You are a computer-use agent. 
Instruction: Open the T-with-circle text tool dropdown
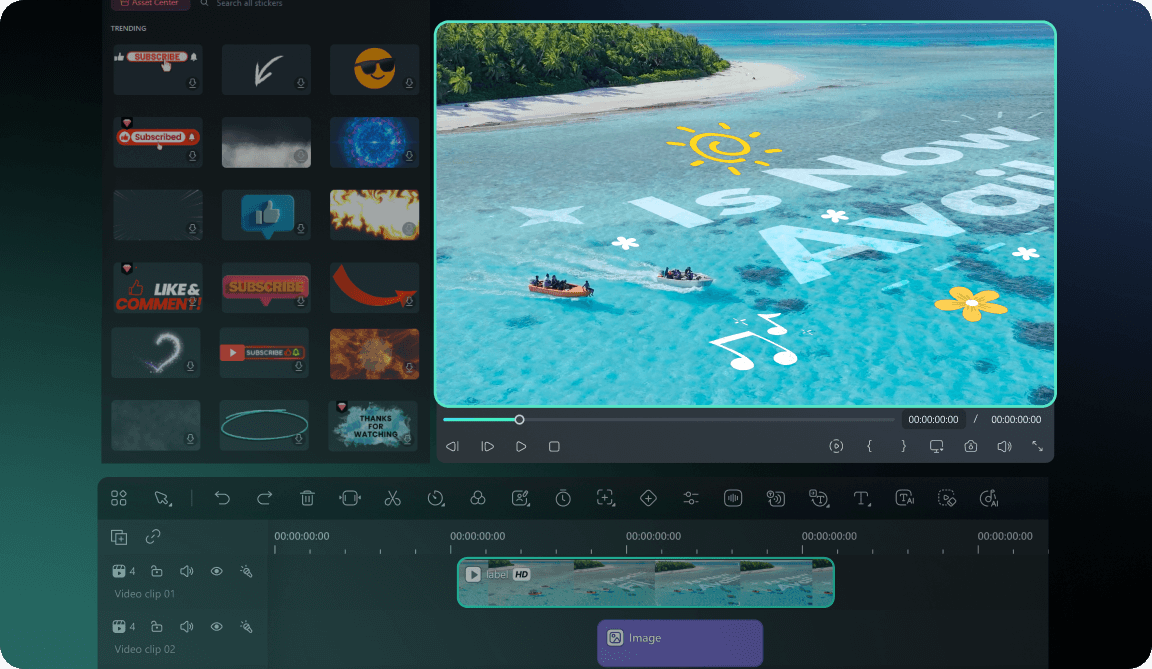[818, 499]
